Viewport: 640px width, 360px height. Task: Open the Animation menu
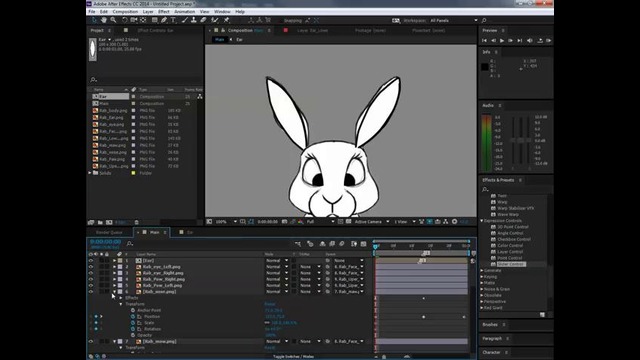tap(184, 12)
